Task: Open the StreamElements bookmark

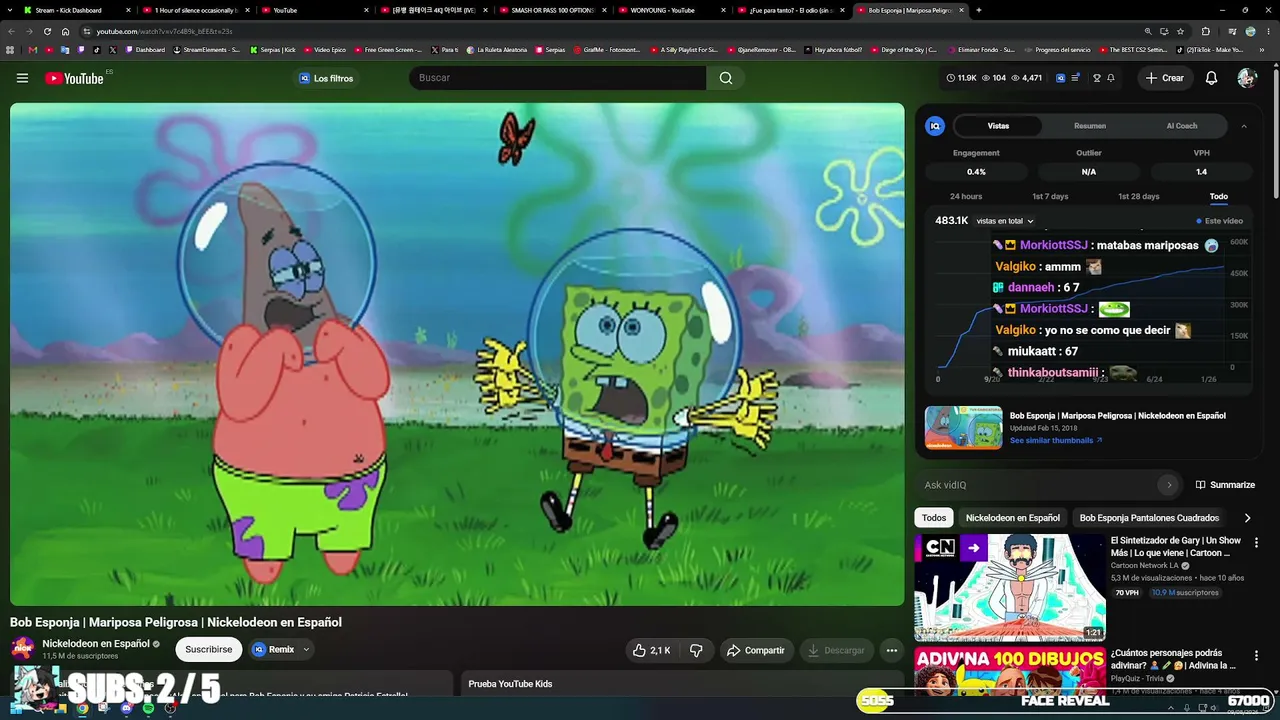Action: pos(206,50)
